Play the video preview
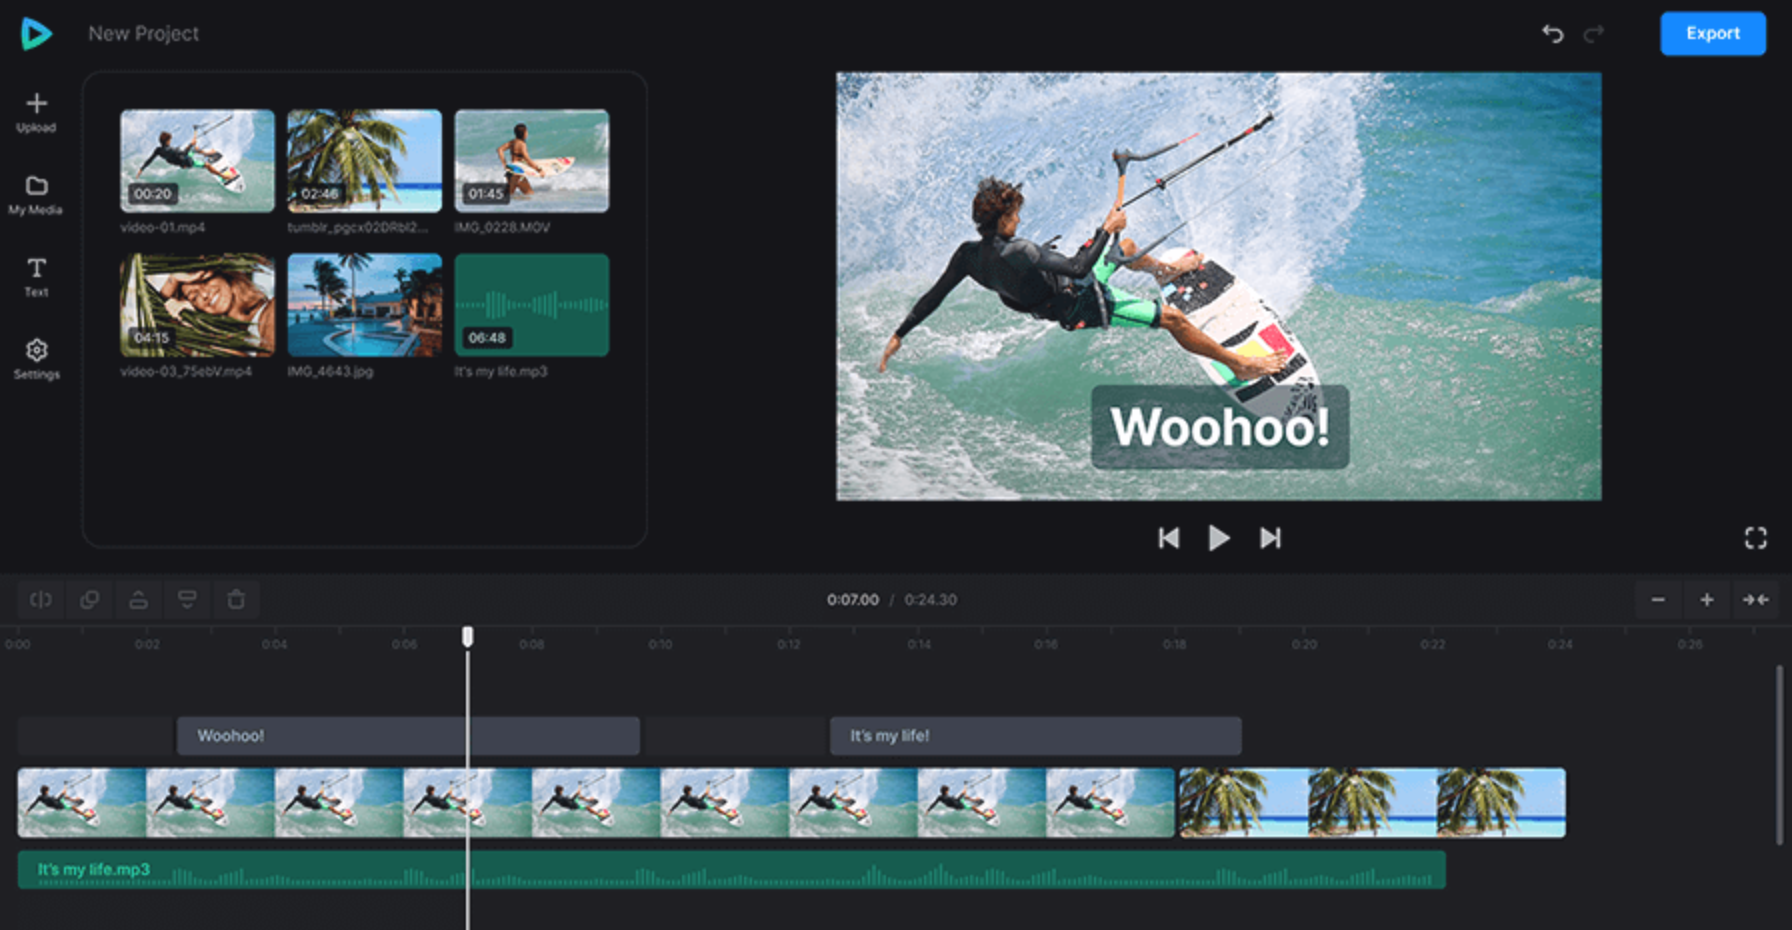 [x=1218, y=538]
